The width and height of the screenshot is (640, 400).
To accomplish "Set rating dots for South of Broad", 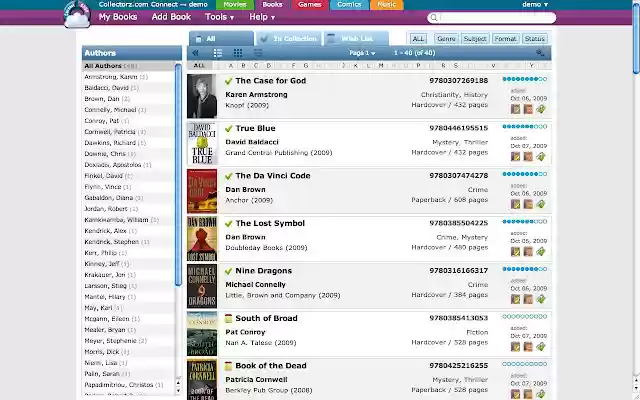I will (x=524, y=316).
